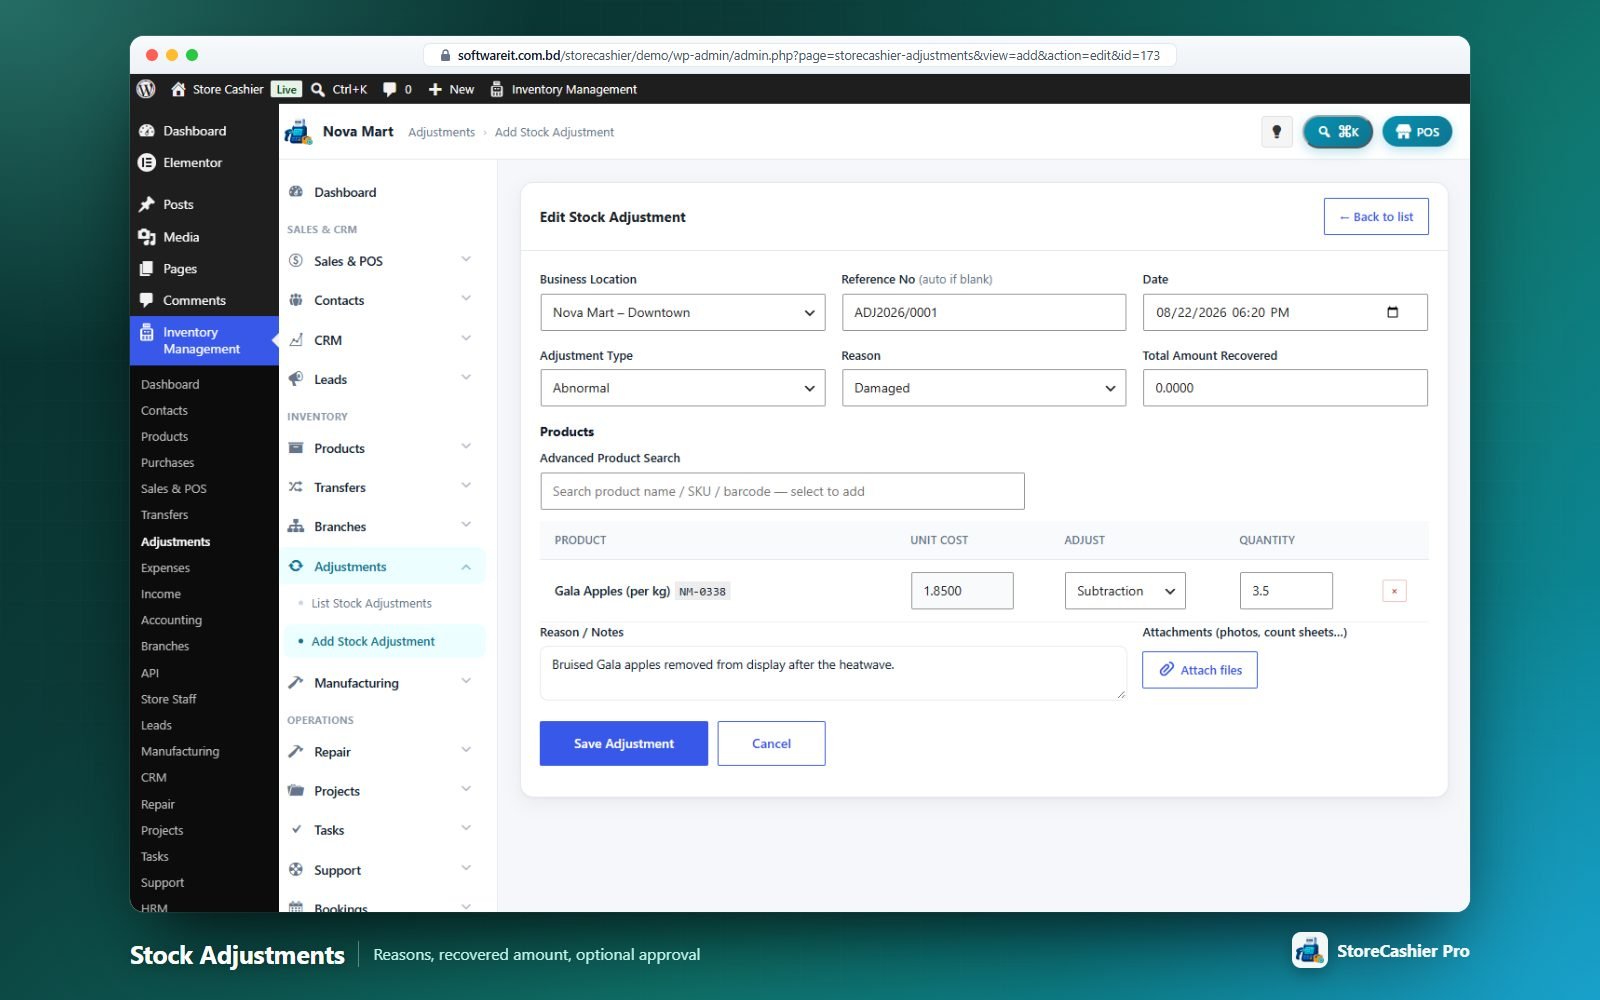Open Purchases in WordPress submenu
This screenshot has width=1600, height=1000.
[x=167, y=463]
